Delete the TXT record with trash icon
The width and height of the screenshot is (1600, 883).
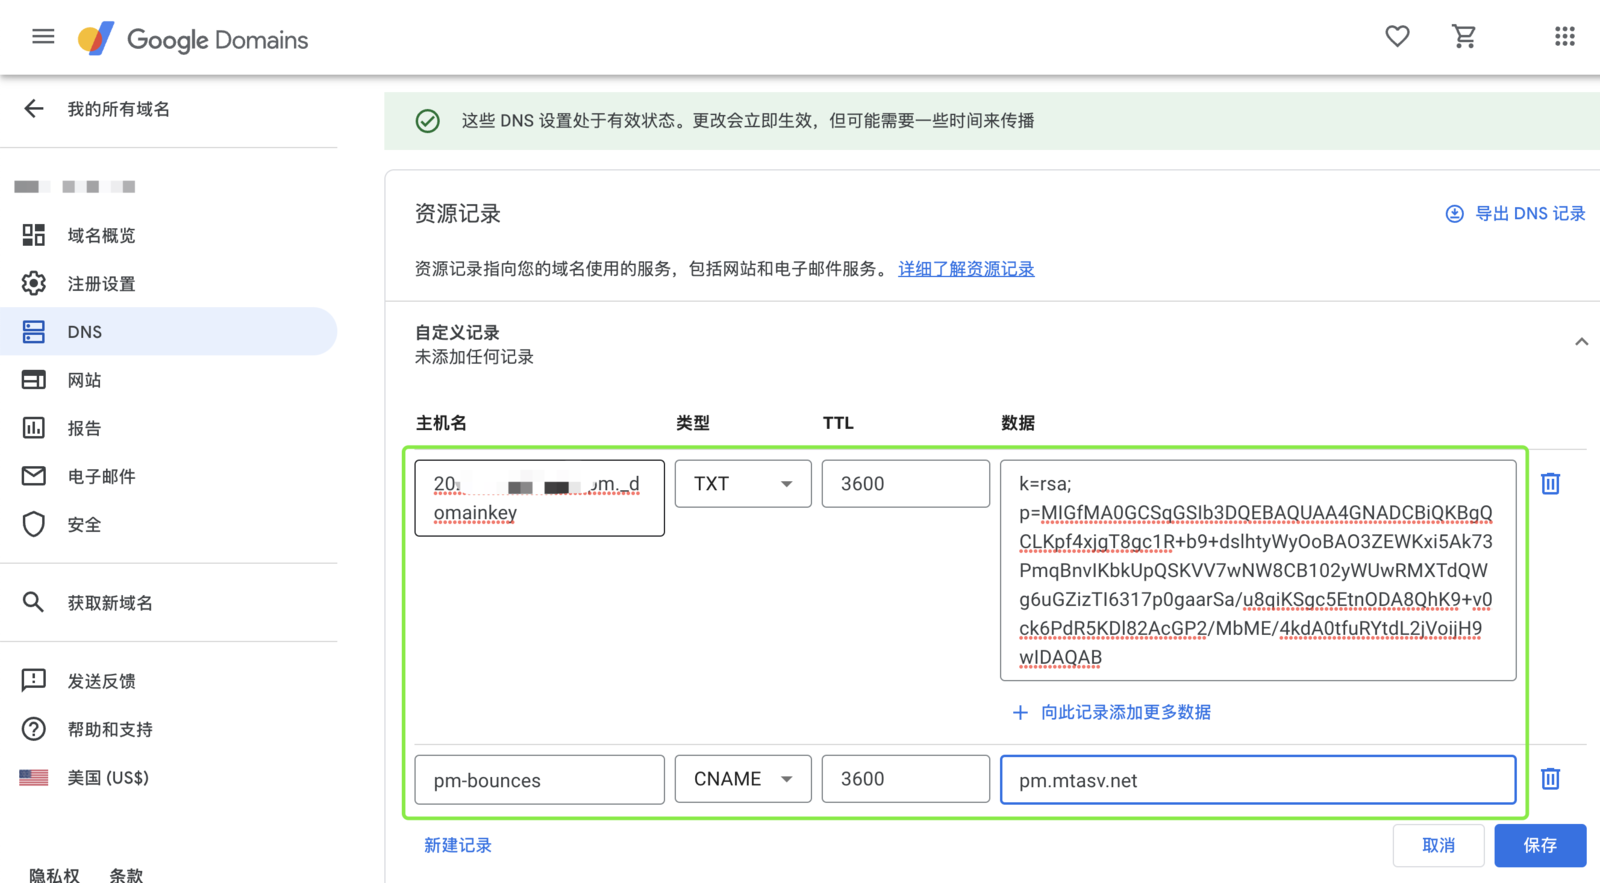1550,484
